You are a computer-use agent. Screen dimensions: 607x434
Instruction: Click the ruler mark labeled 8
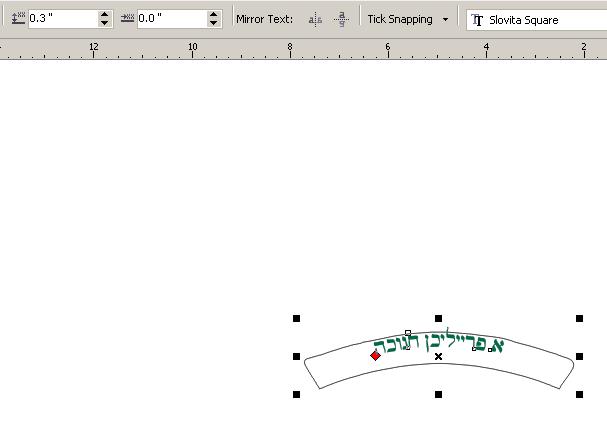[x=290, y=47]
